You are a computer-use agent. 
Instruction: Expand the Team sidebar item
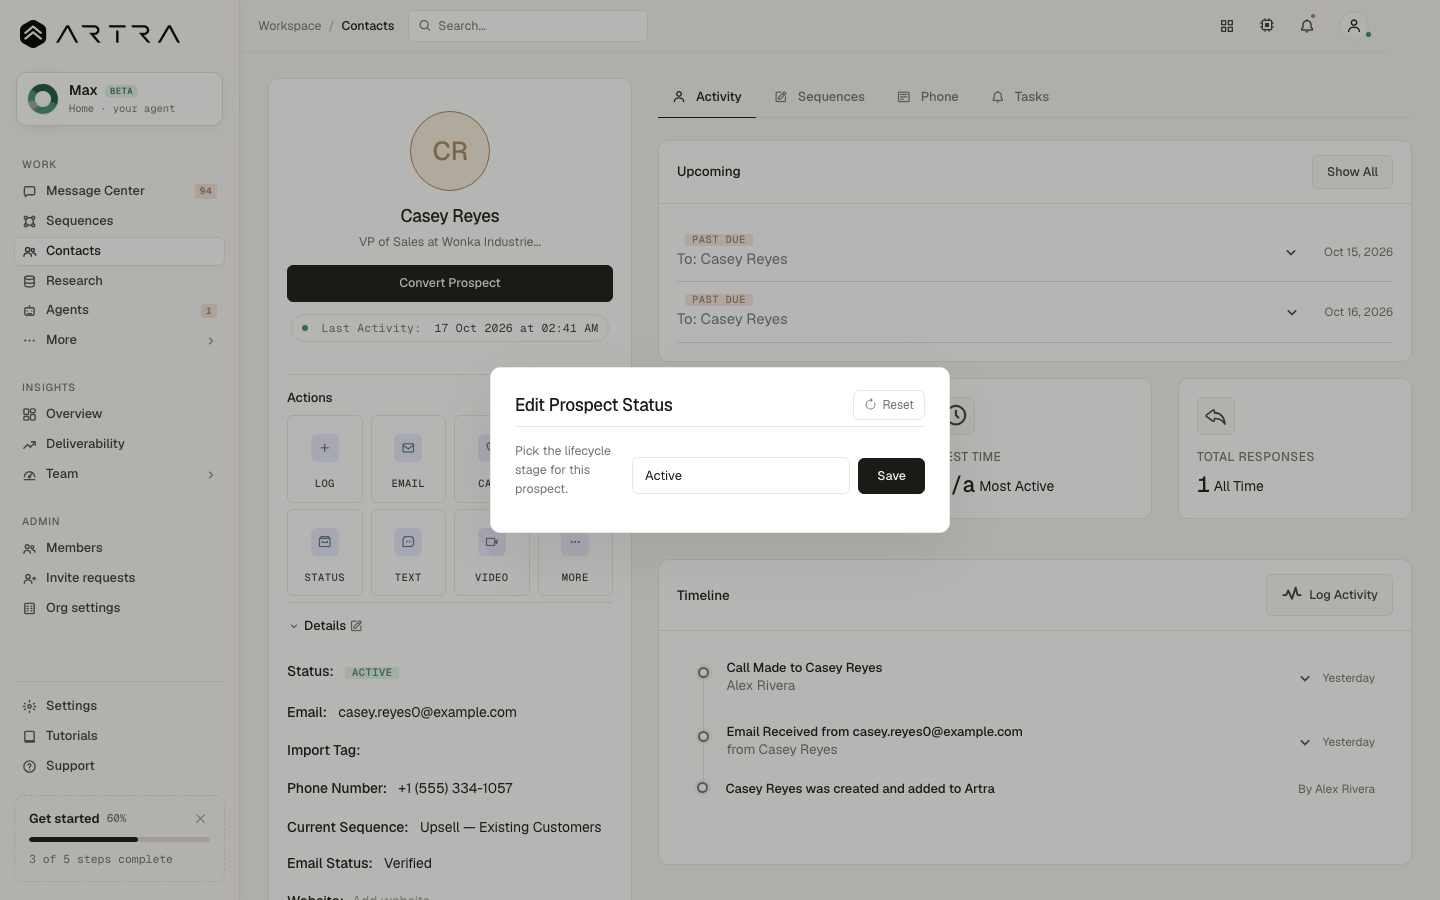click(119, 474)
